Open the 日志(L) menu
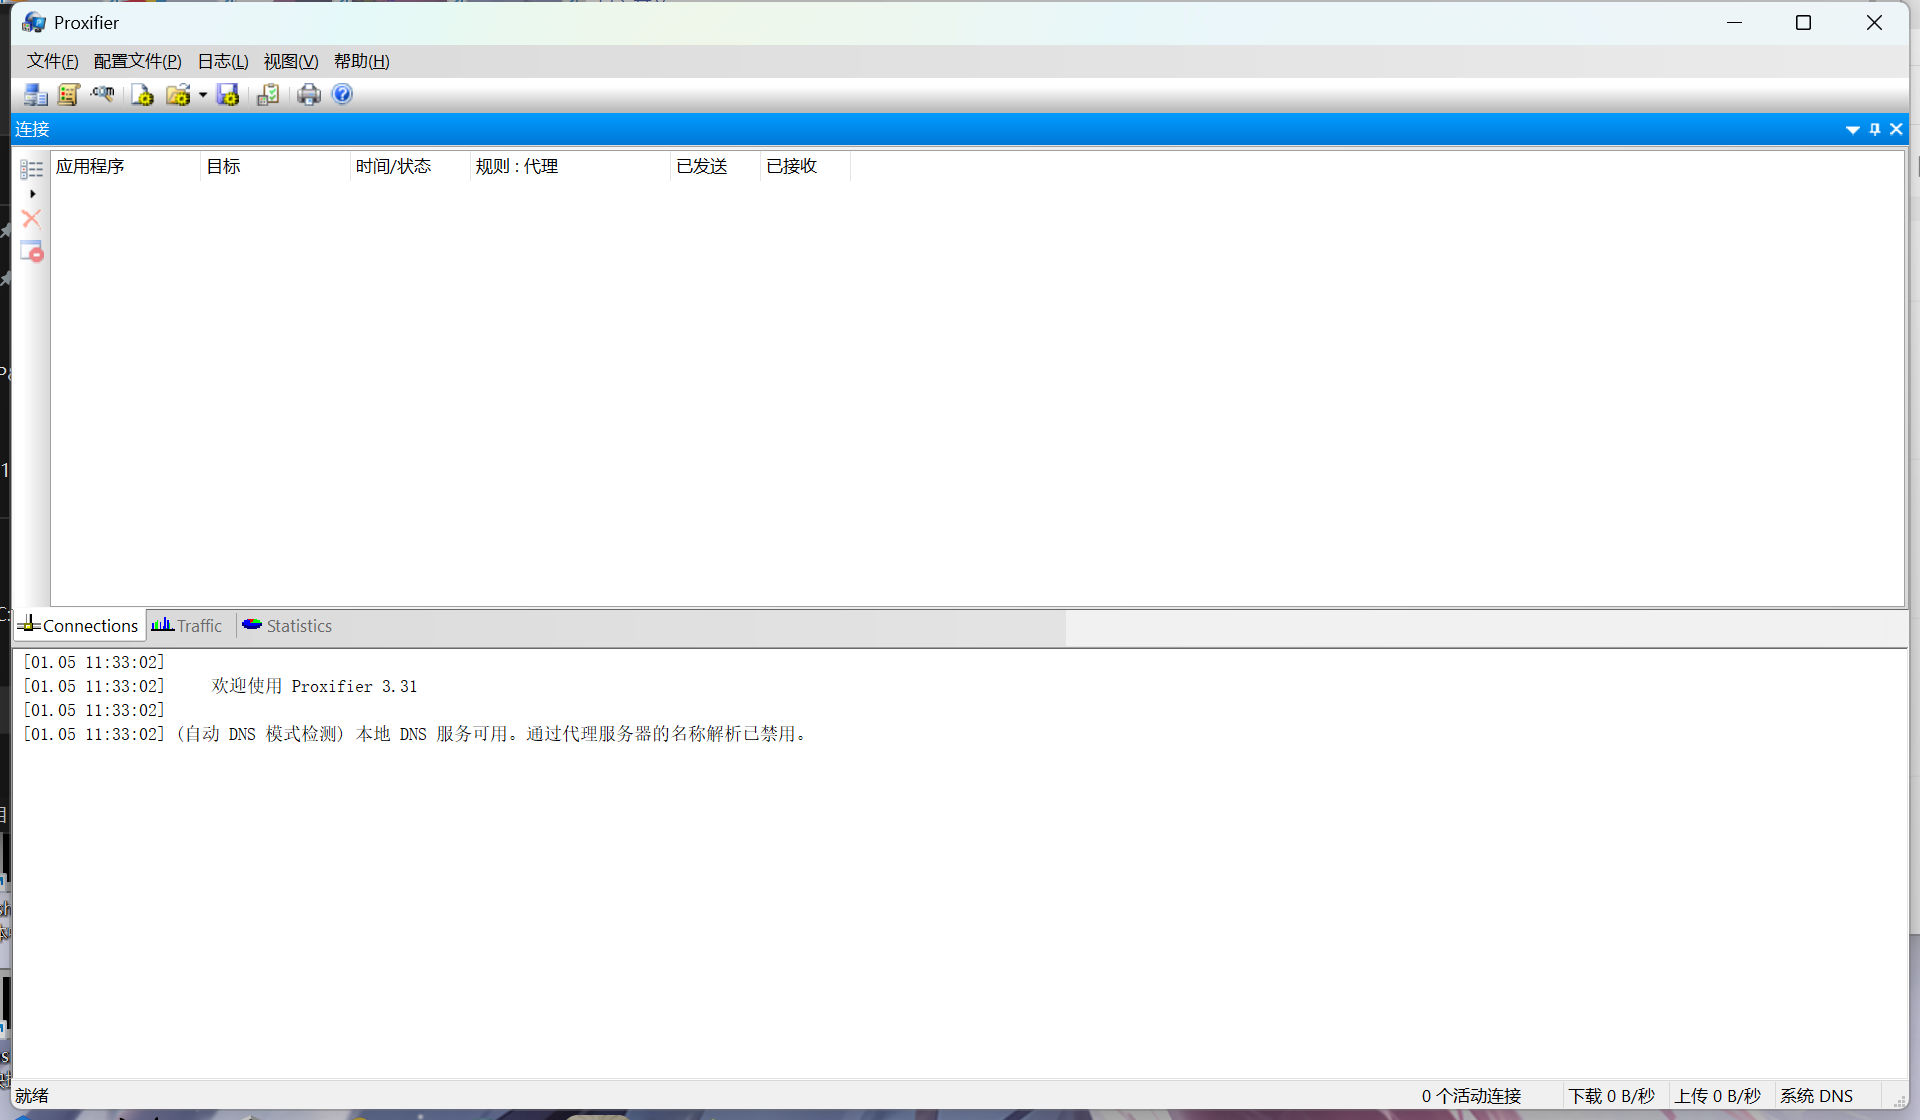 coord(222,62)
